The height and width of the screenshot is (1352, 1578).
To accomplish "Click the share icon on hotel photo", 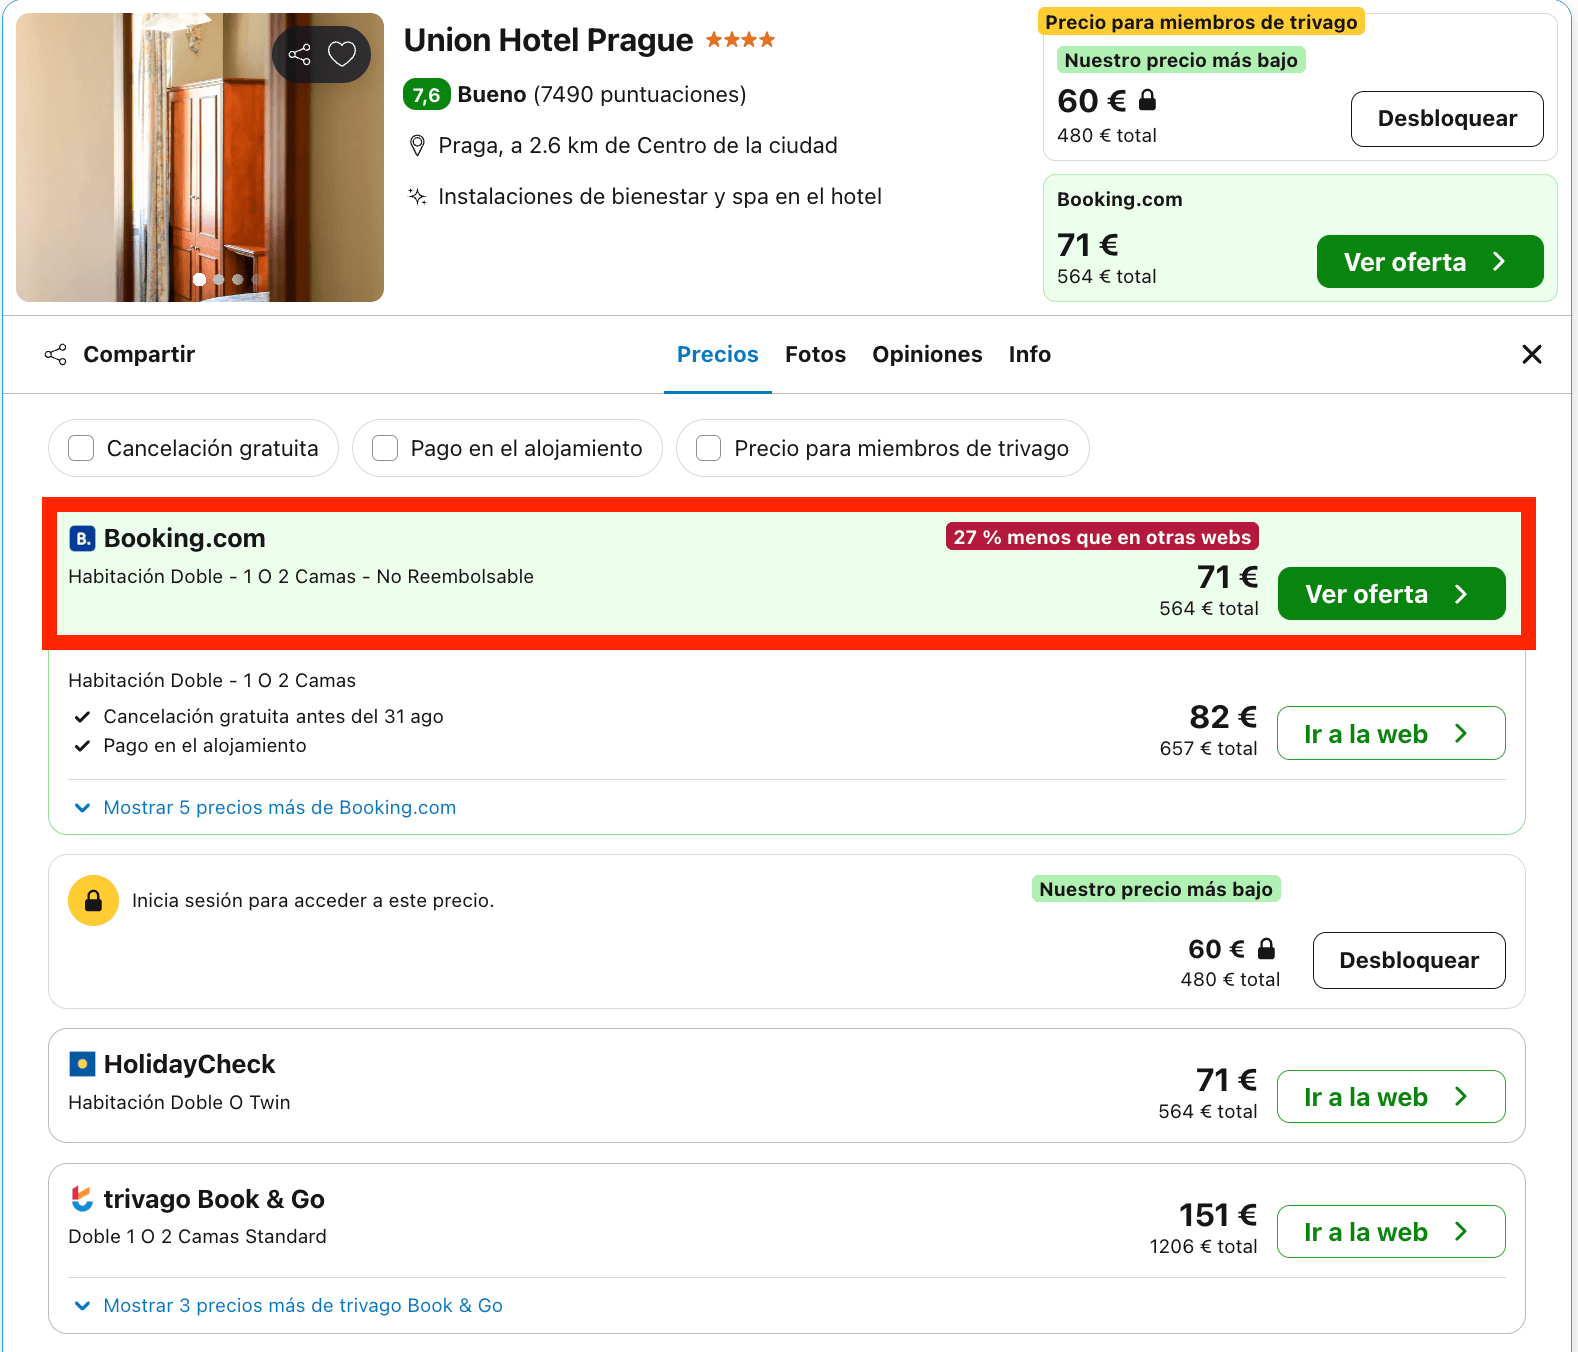I will pyautogui.click(x=299, y=54).
